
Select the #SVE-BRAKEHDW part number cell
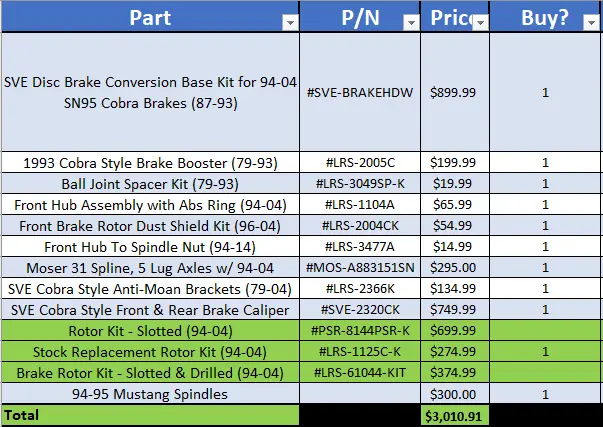[360, 92]
